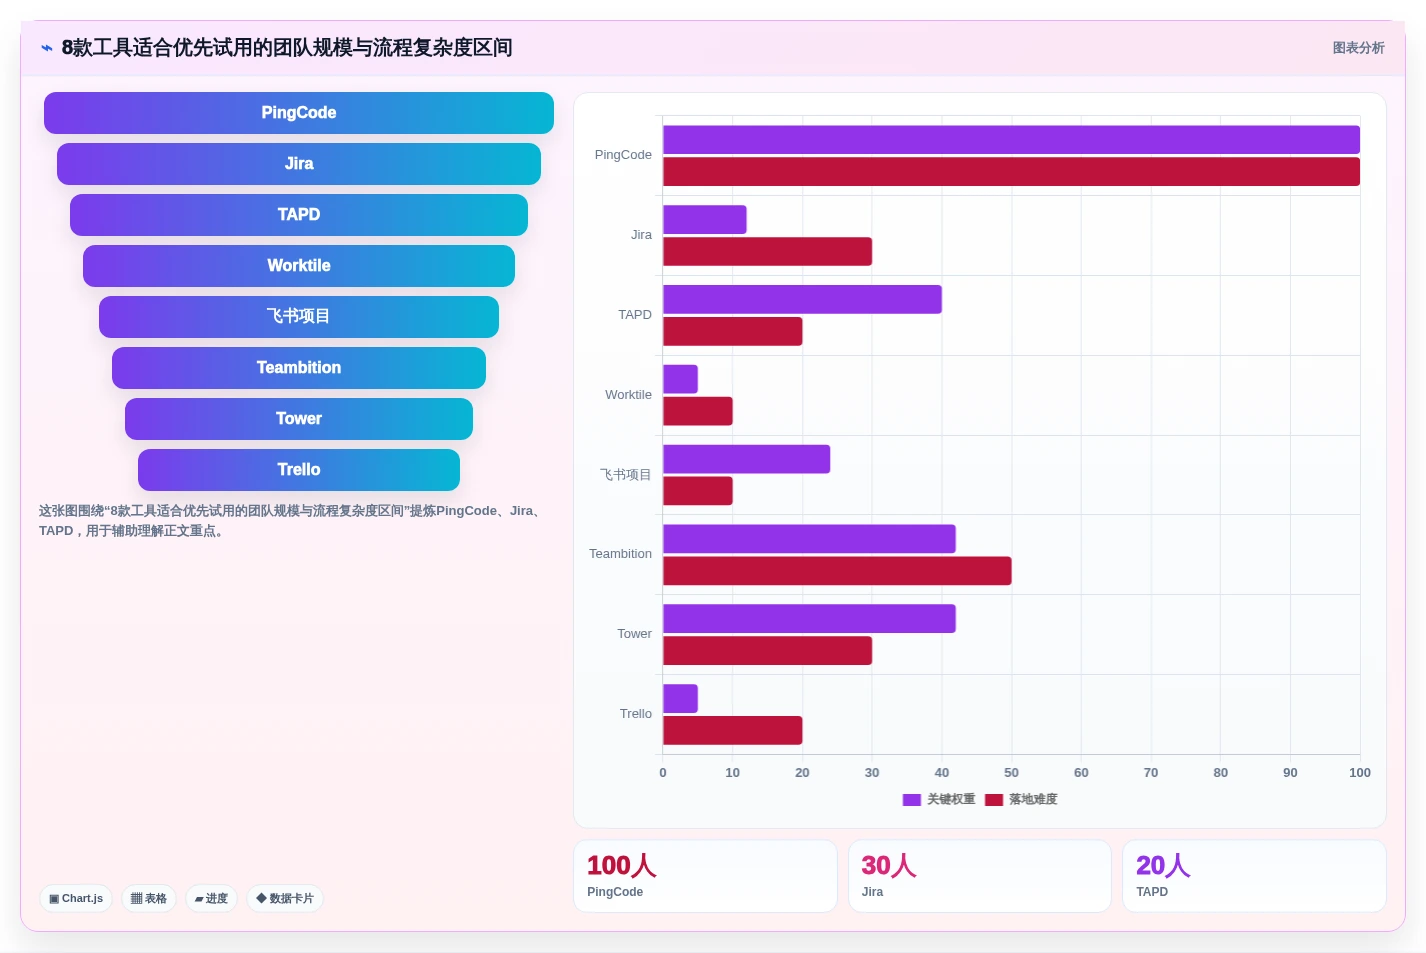Click the 飞书项目 y-axis label

(x=626, y=475)
